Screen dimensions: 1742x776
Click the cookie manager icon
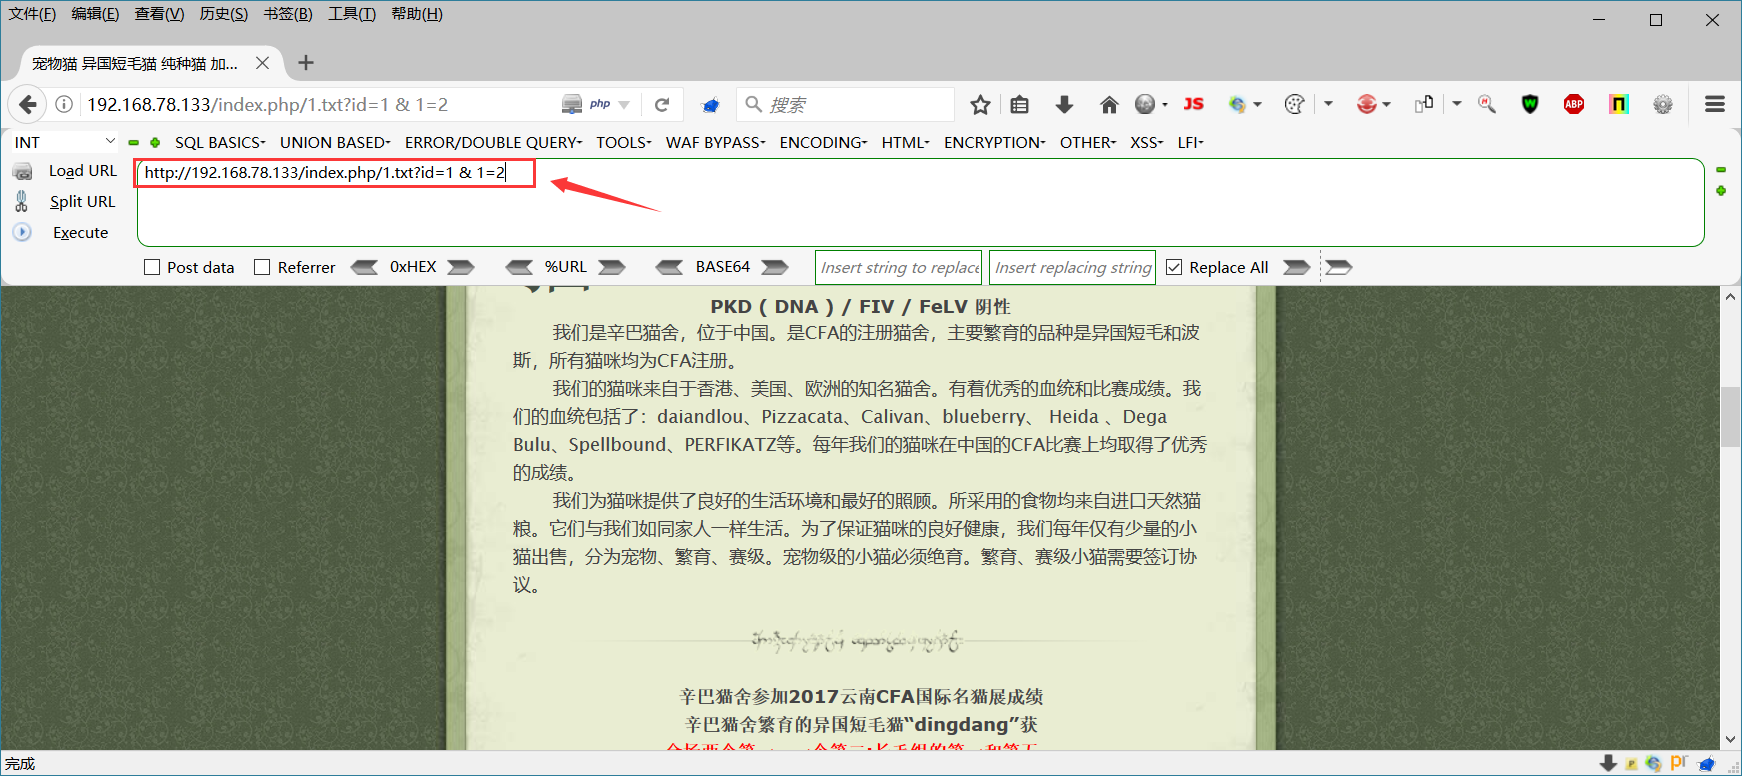click(1294, 104)
